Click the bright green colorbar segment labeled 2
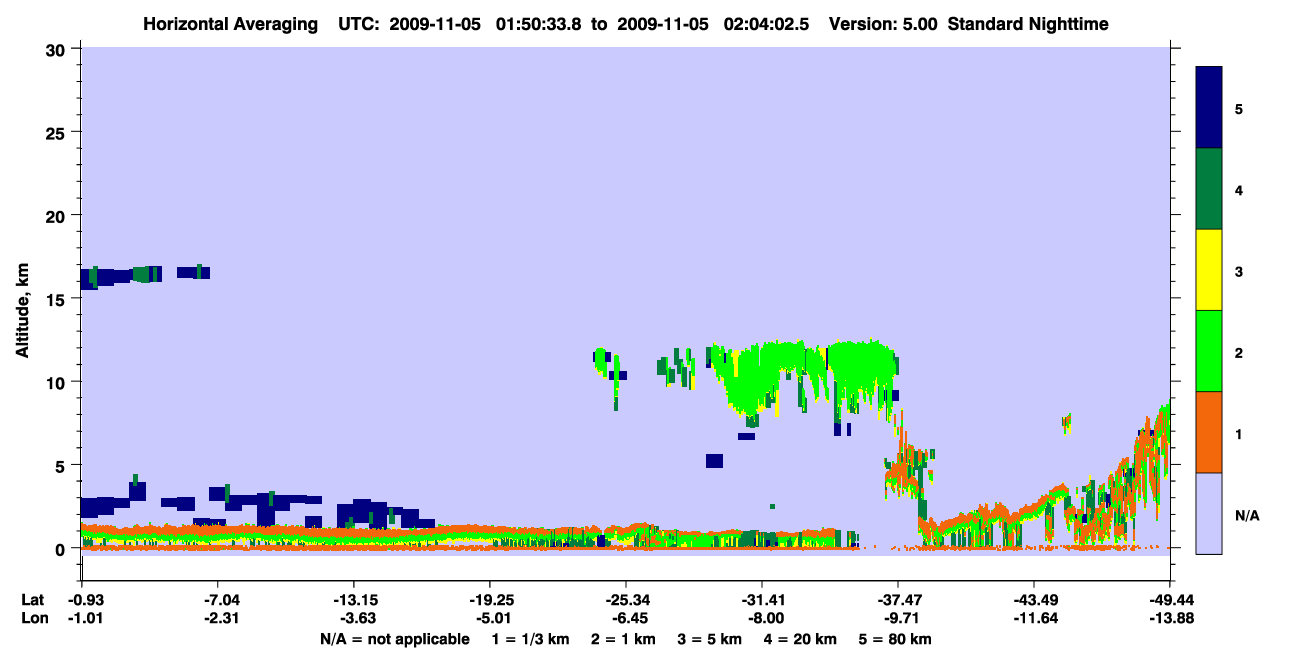This screenshot has height=667, width=1300. tap(1209, 351)
